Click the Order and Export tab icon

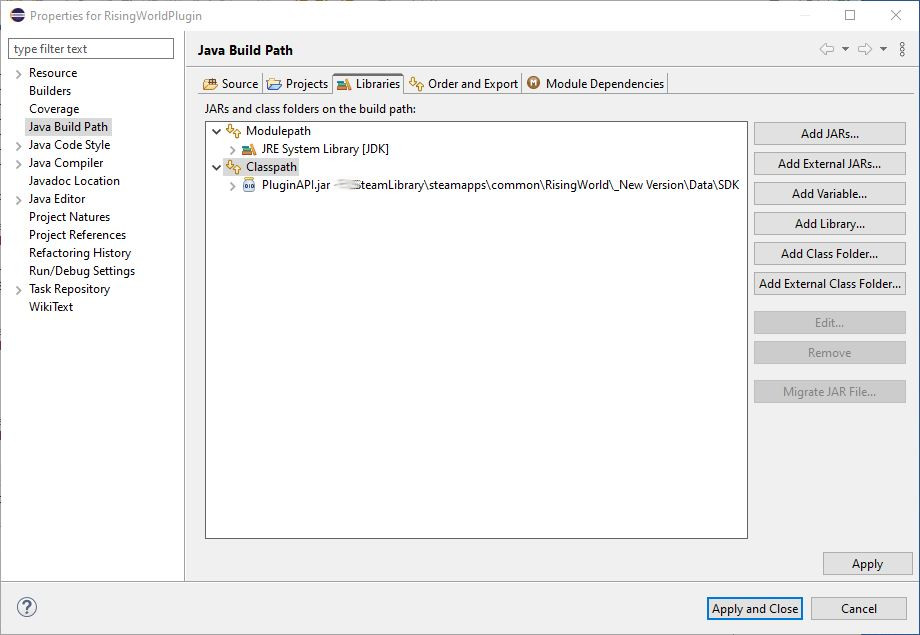tap(417, 84)
